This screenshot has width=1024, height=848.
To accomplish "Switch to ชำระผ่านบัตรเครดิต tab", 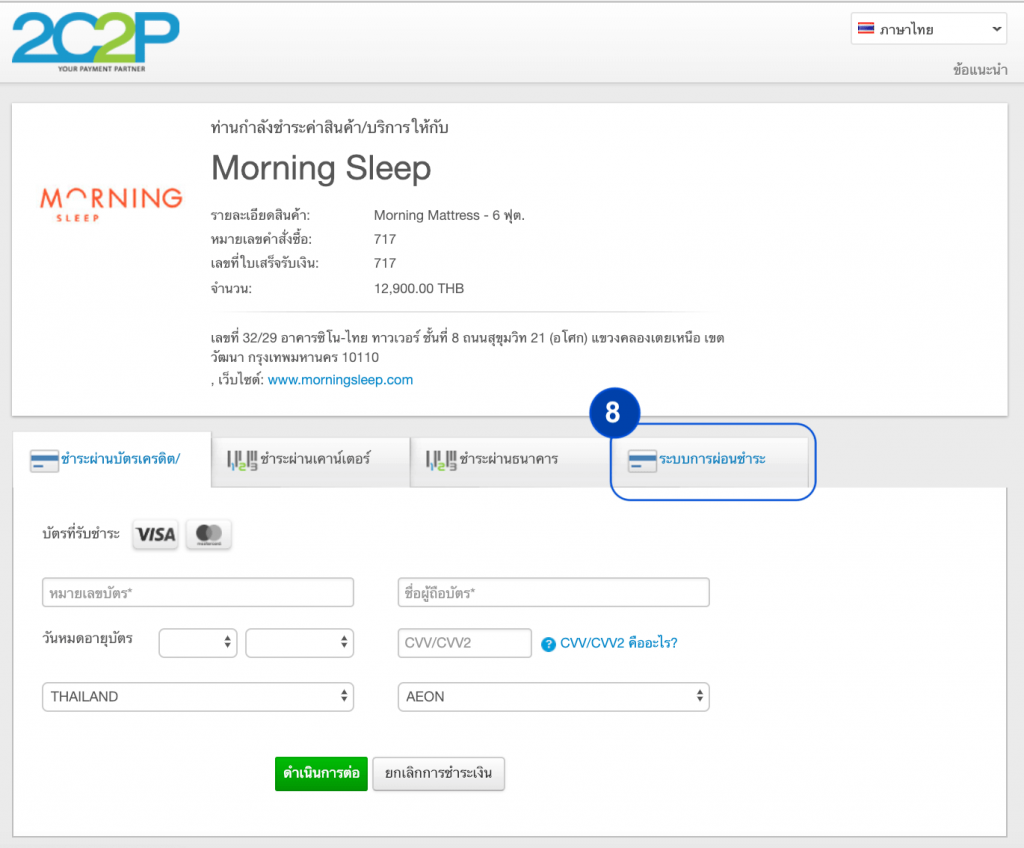I will point(112,459).
